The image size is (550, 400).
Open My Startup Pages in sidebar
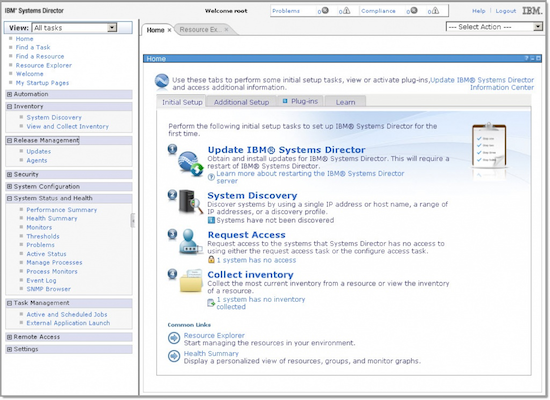tap(42, 83)
